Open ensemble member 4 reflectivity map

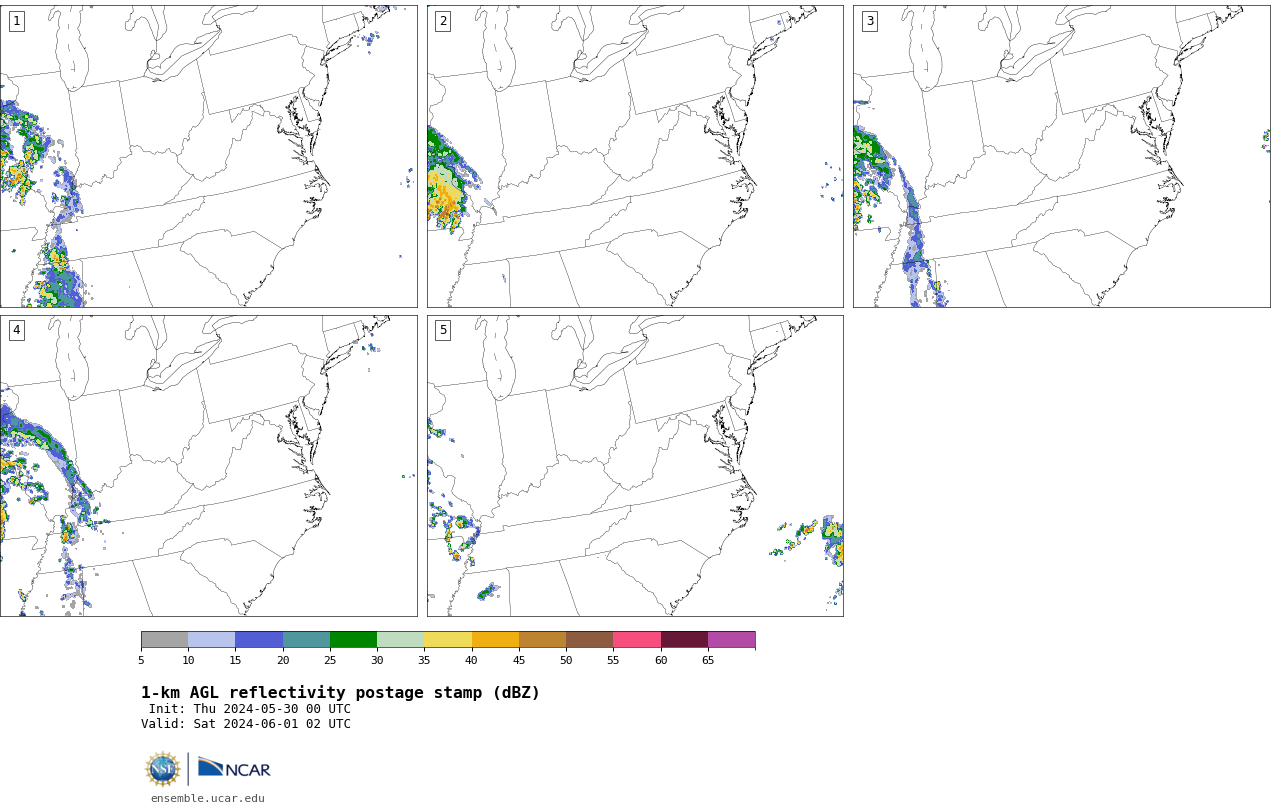208,466
